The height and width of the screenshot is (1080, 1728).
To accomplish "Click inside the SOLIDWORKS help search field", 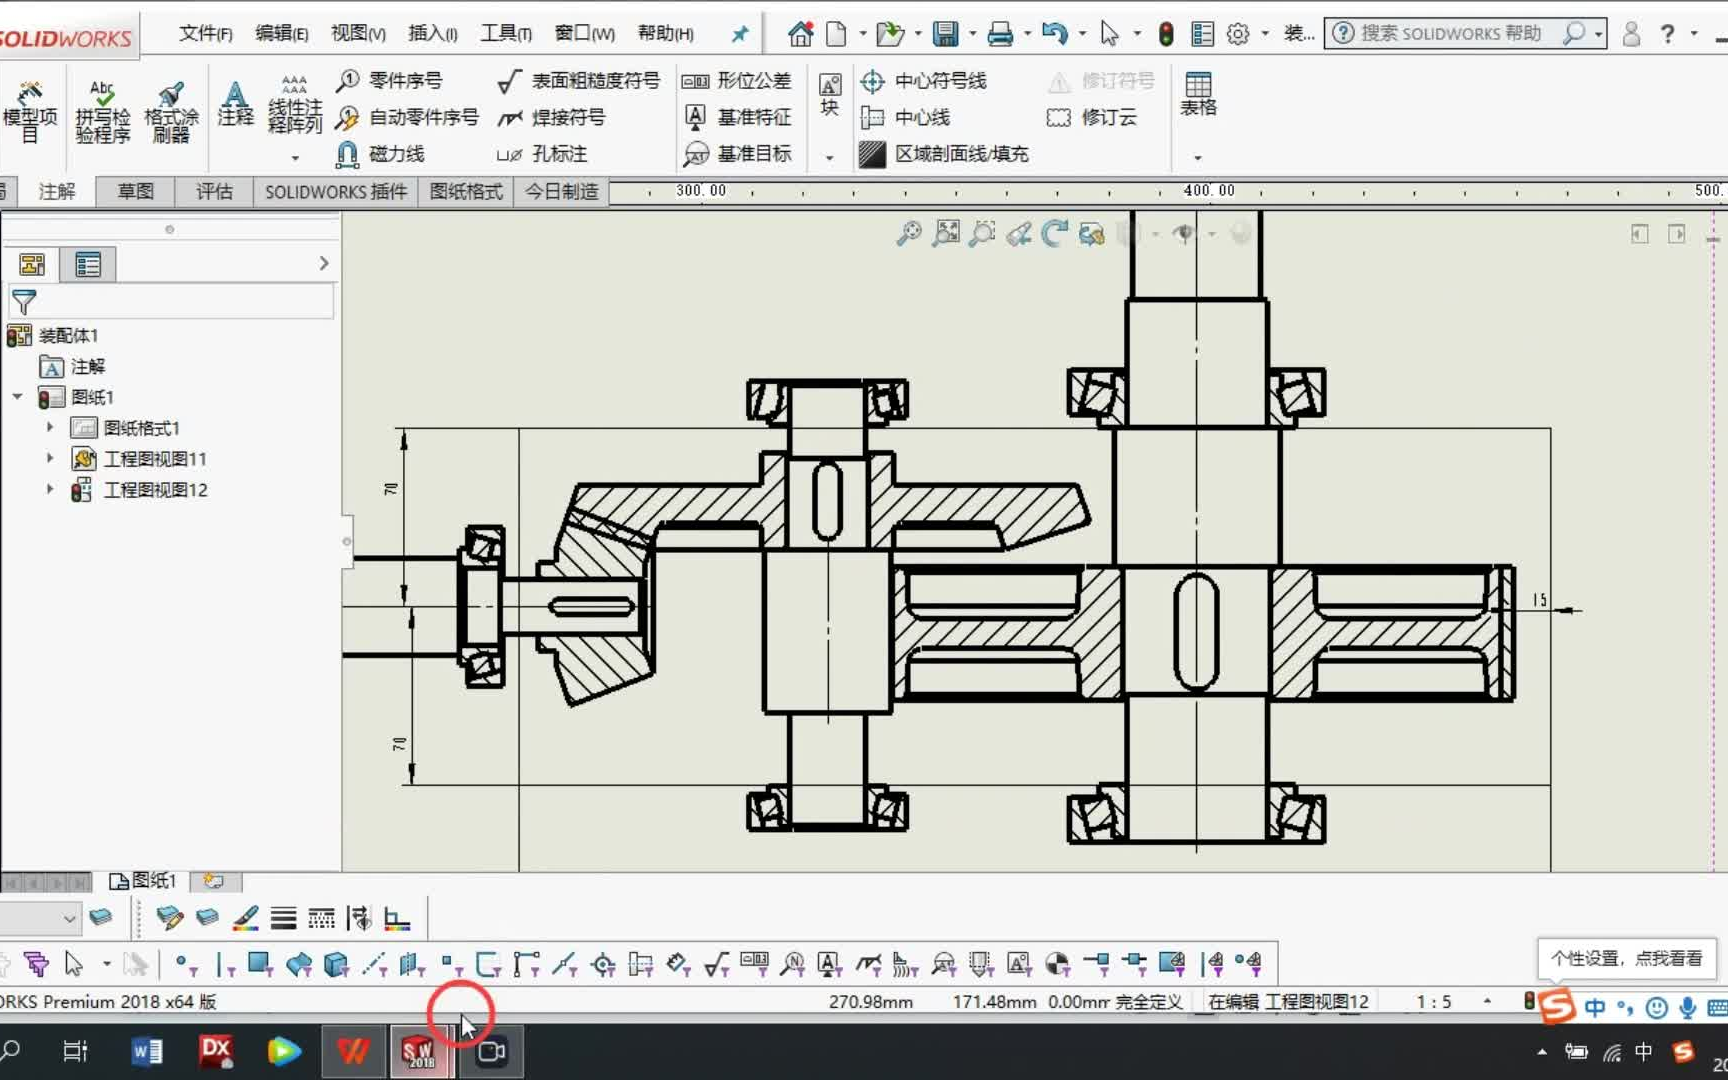I will click(x=1450, y=33).
